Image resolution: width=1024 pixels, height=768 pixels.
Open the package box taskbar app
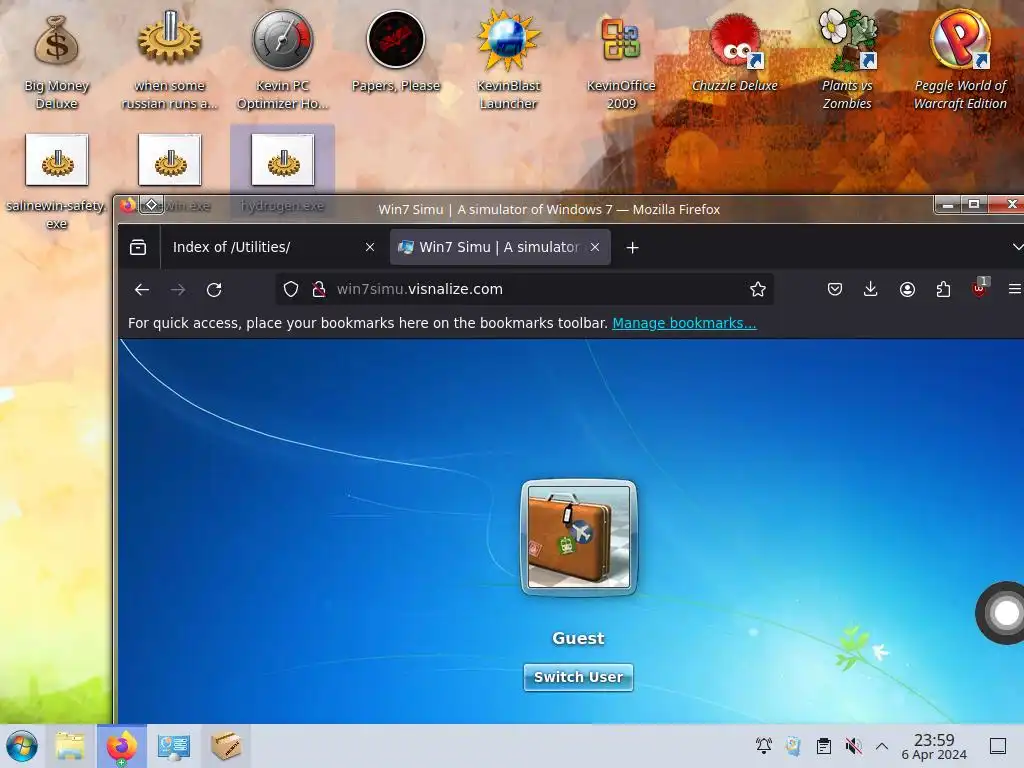pyautogui.click(x=226, y=746)
